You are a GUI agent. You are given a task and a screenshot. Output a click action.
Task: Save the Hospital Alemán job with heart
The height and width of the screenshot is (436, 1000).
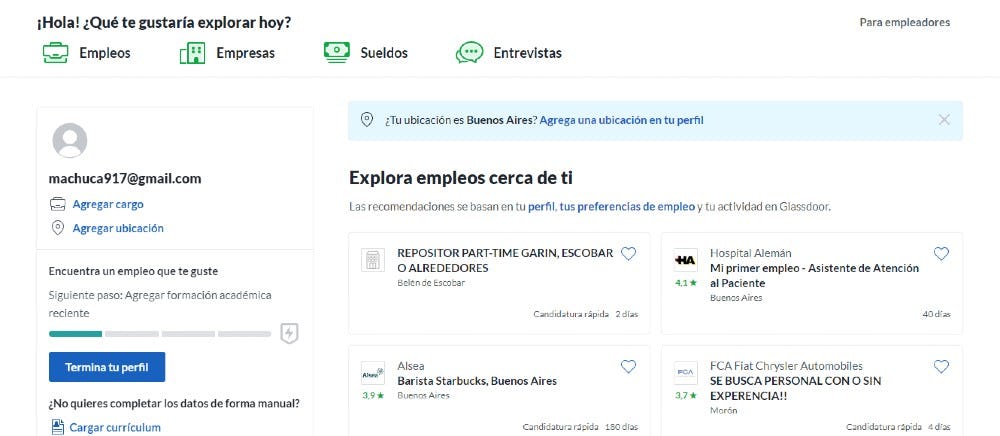941,254
